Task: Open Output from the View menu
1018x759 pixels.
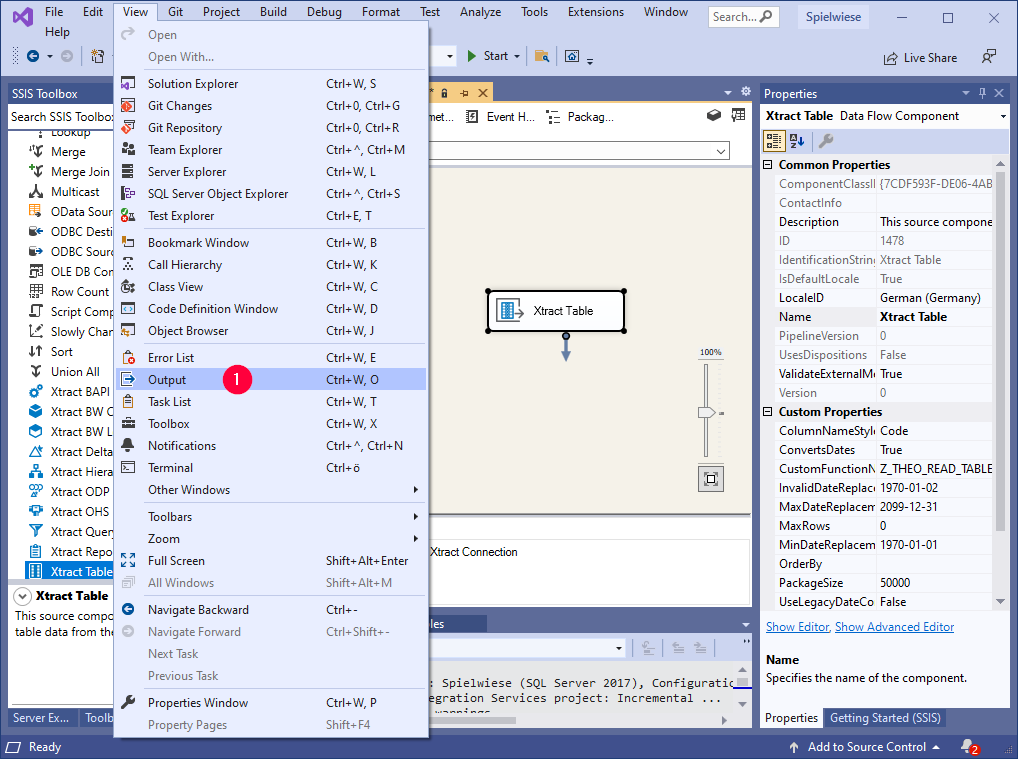Action: (167, 380)
